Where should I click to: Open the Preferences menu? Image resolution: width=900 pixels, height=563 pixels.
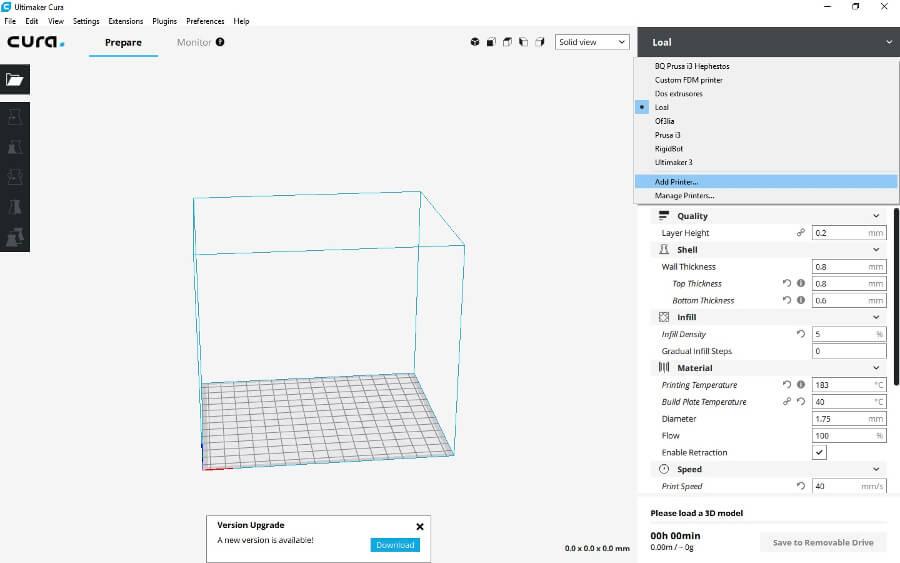205,21
